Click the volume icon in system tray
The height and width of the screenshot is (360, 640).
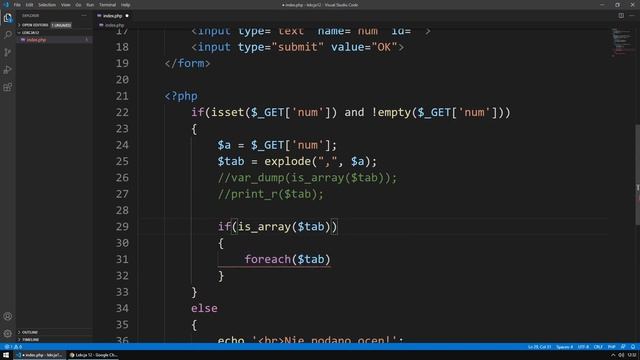pos(621,355)
